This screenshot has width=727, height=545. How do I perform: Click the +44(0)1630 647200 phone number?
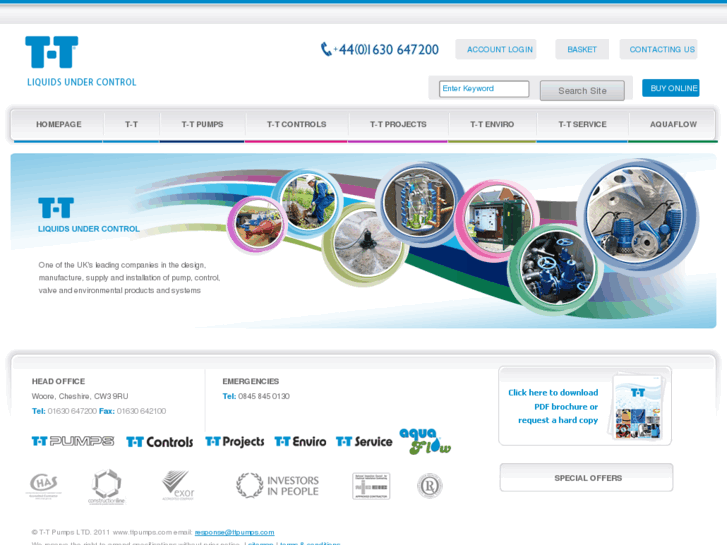click(x=386, y=50)
